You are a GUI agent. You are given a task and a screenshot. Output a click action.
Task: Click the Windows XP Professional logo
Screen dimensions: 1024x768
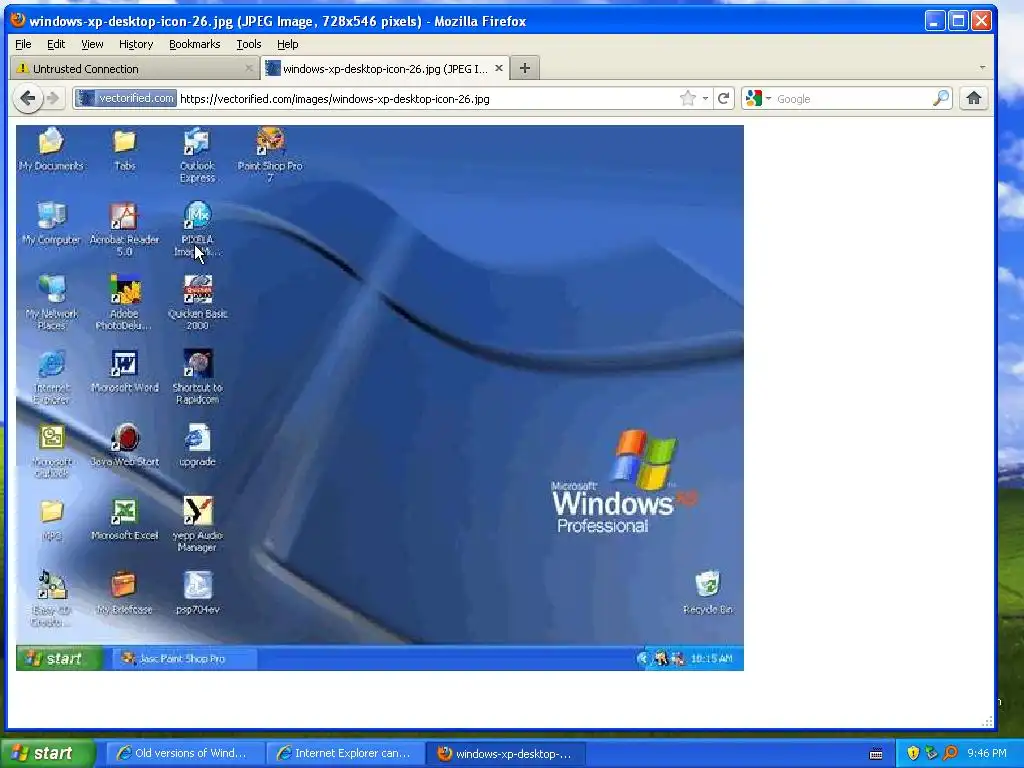tap(624, 482)
